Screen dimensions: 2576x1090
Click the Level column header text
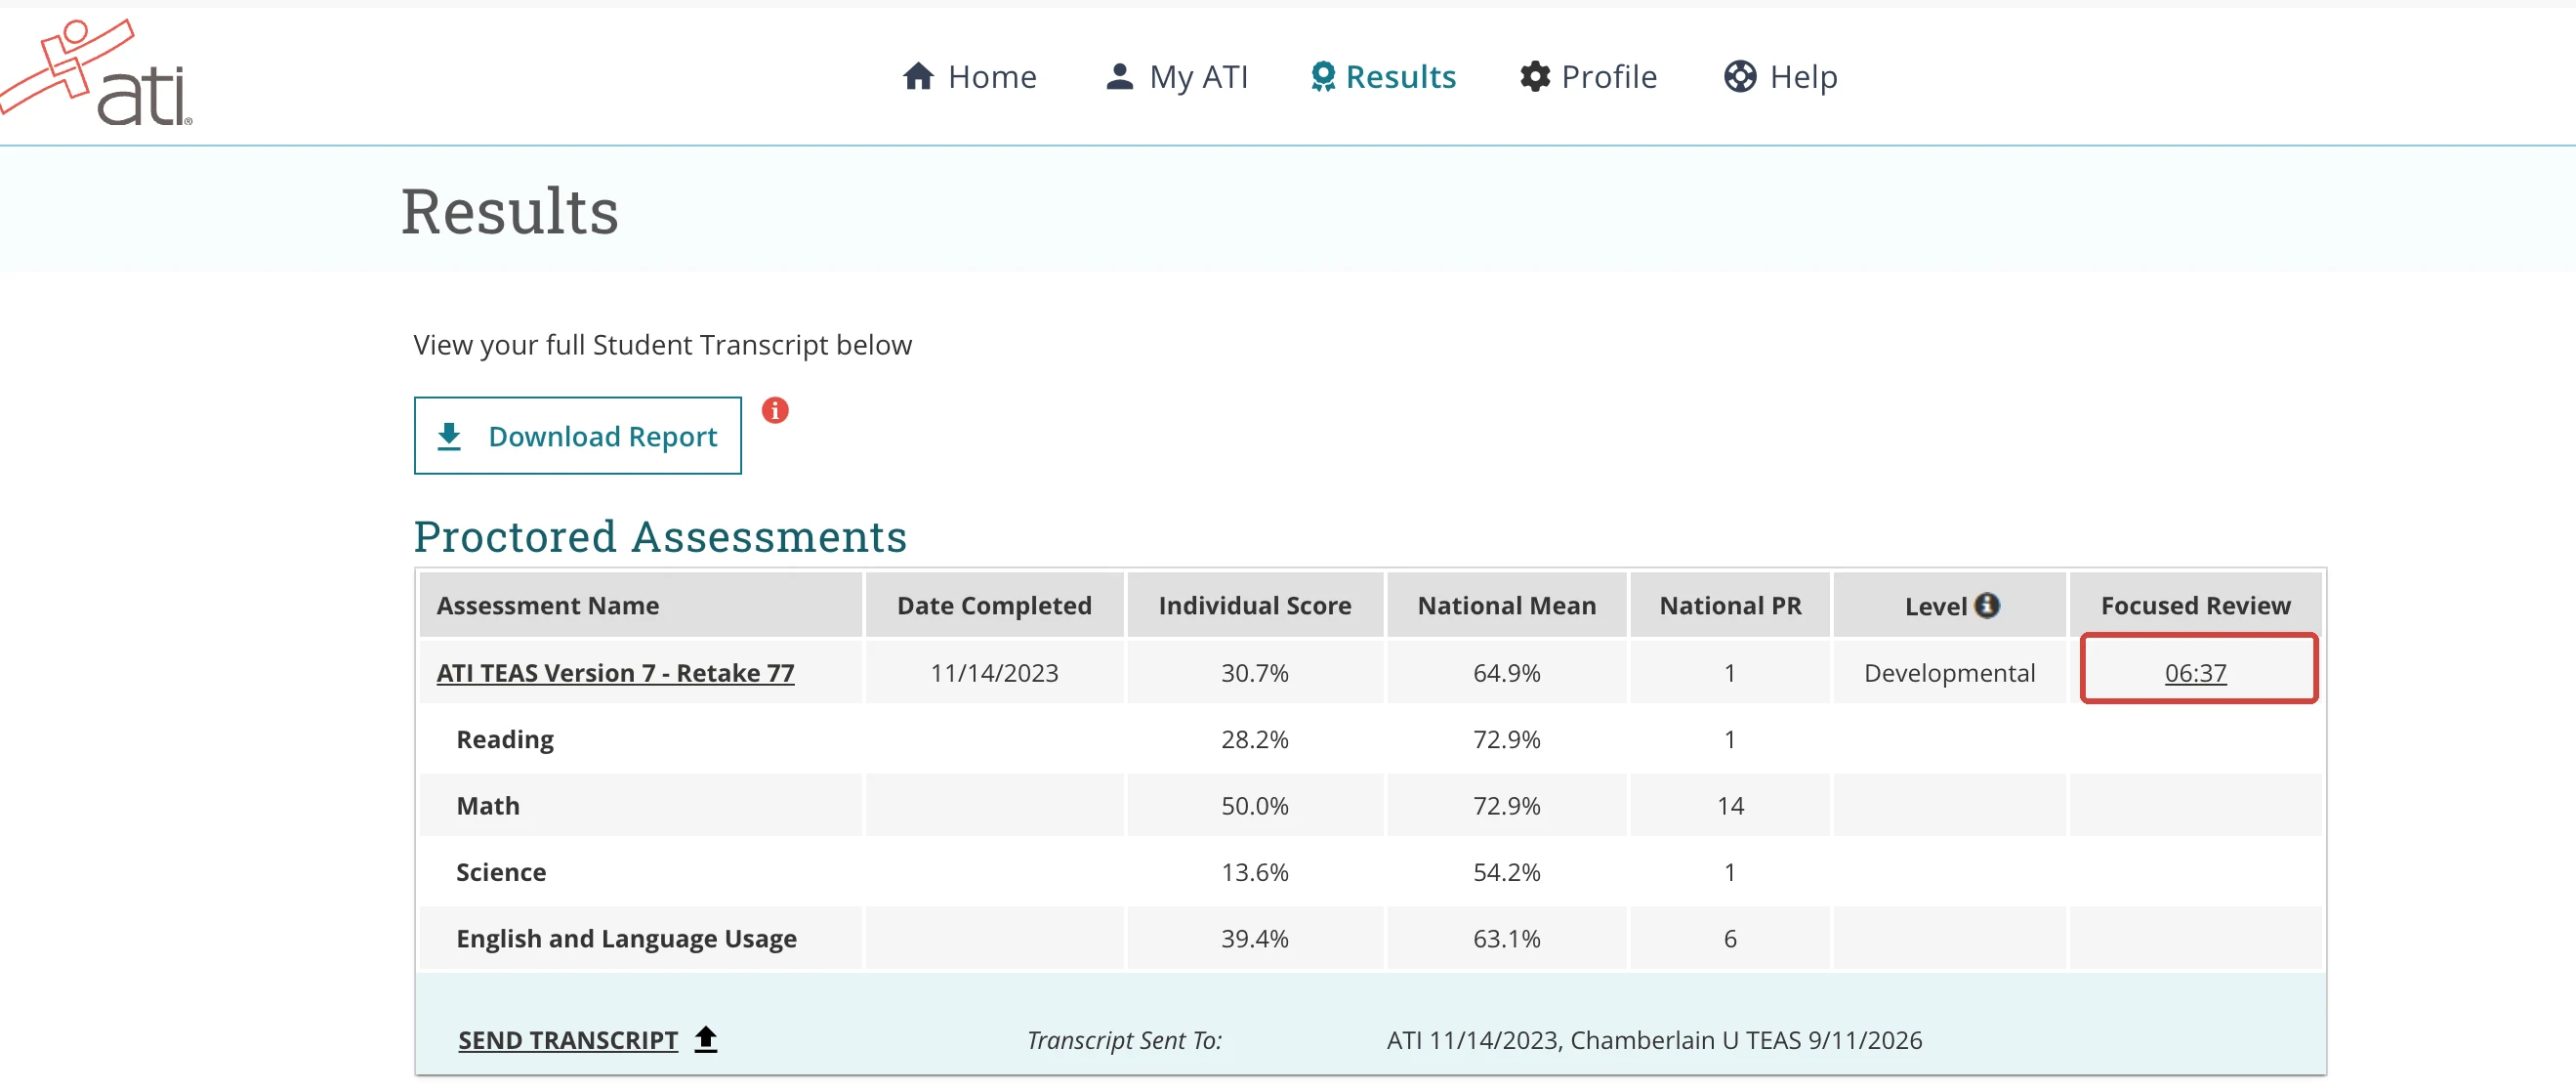[x=1935, y=606]
